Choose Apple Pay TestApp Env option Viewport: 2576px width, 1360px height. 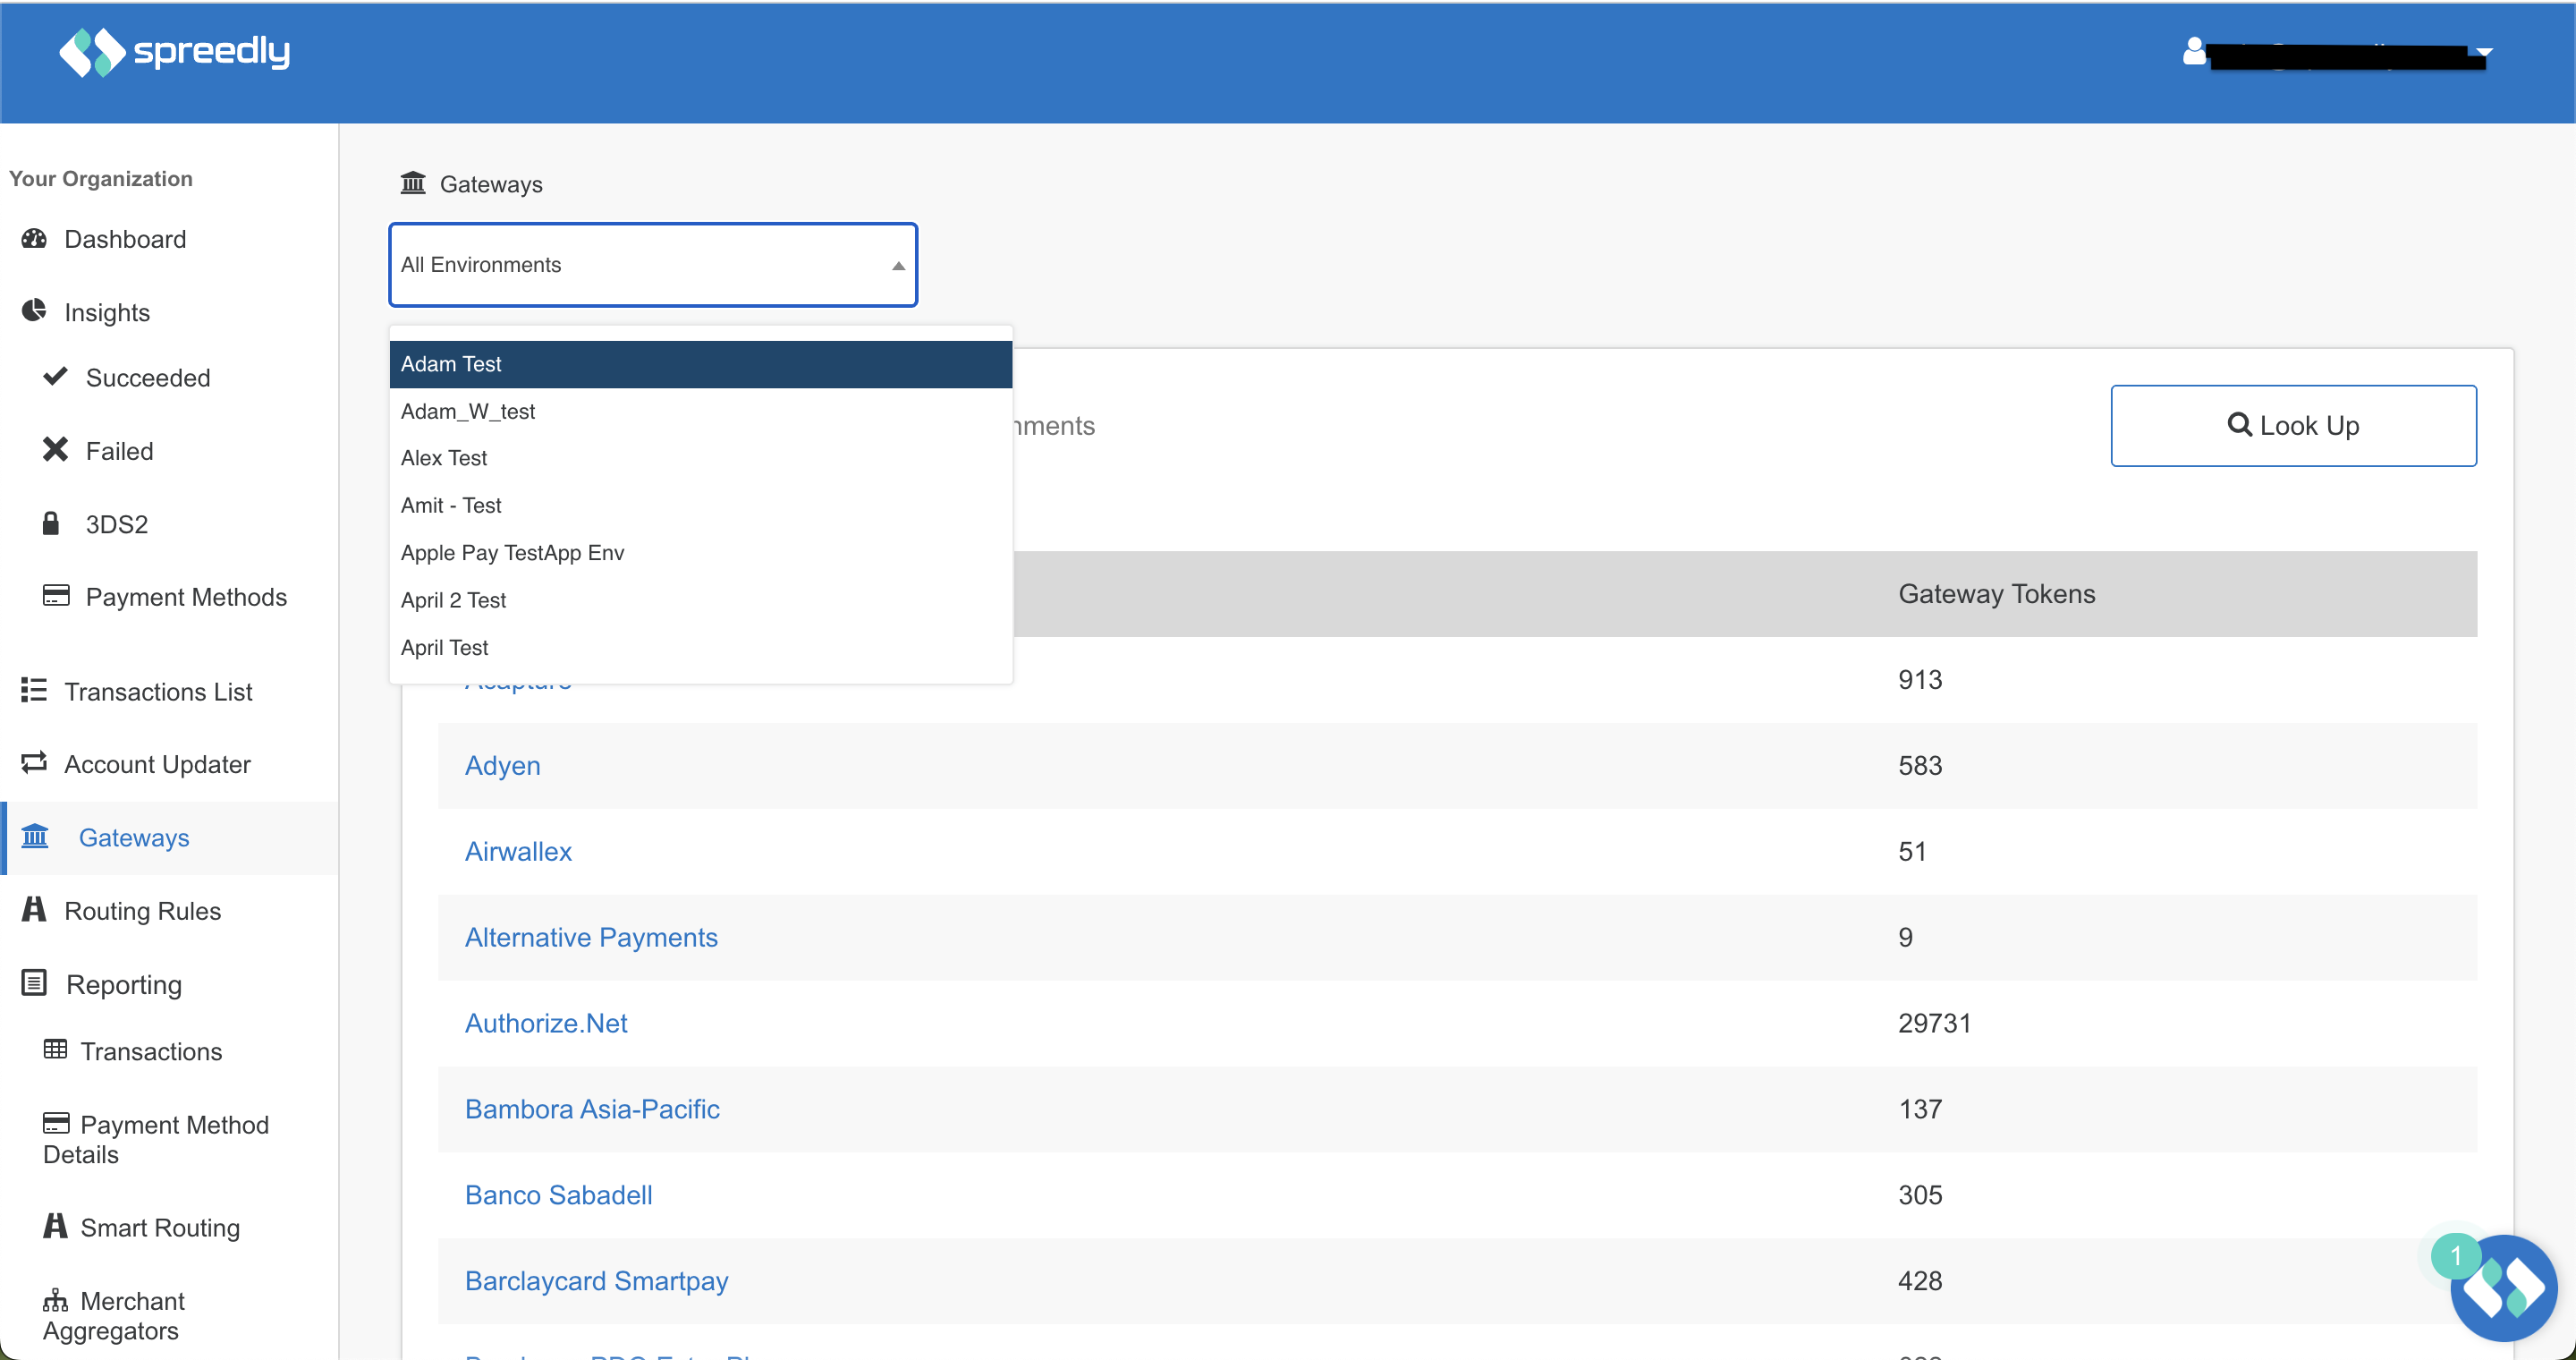click(512, 553)
